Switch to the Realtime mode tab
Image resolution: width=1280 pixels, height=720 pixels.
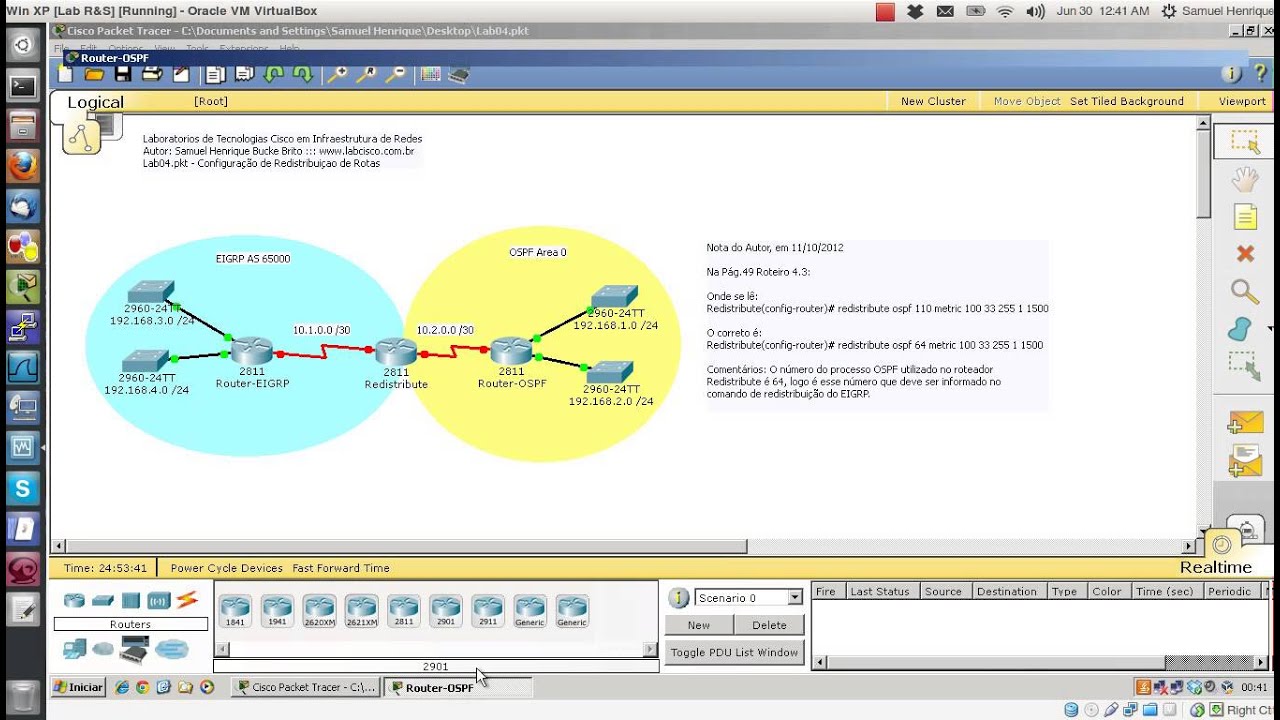pyautogui.click(x=1216, y=567)
